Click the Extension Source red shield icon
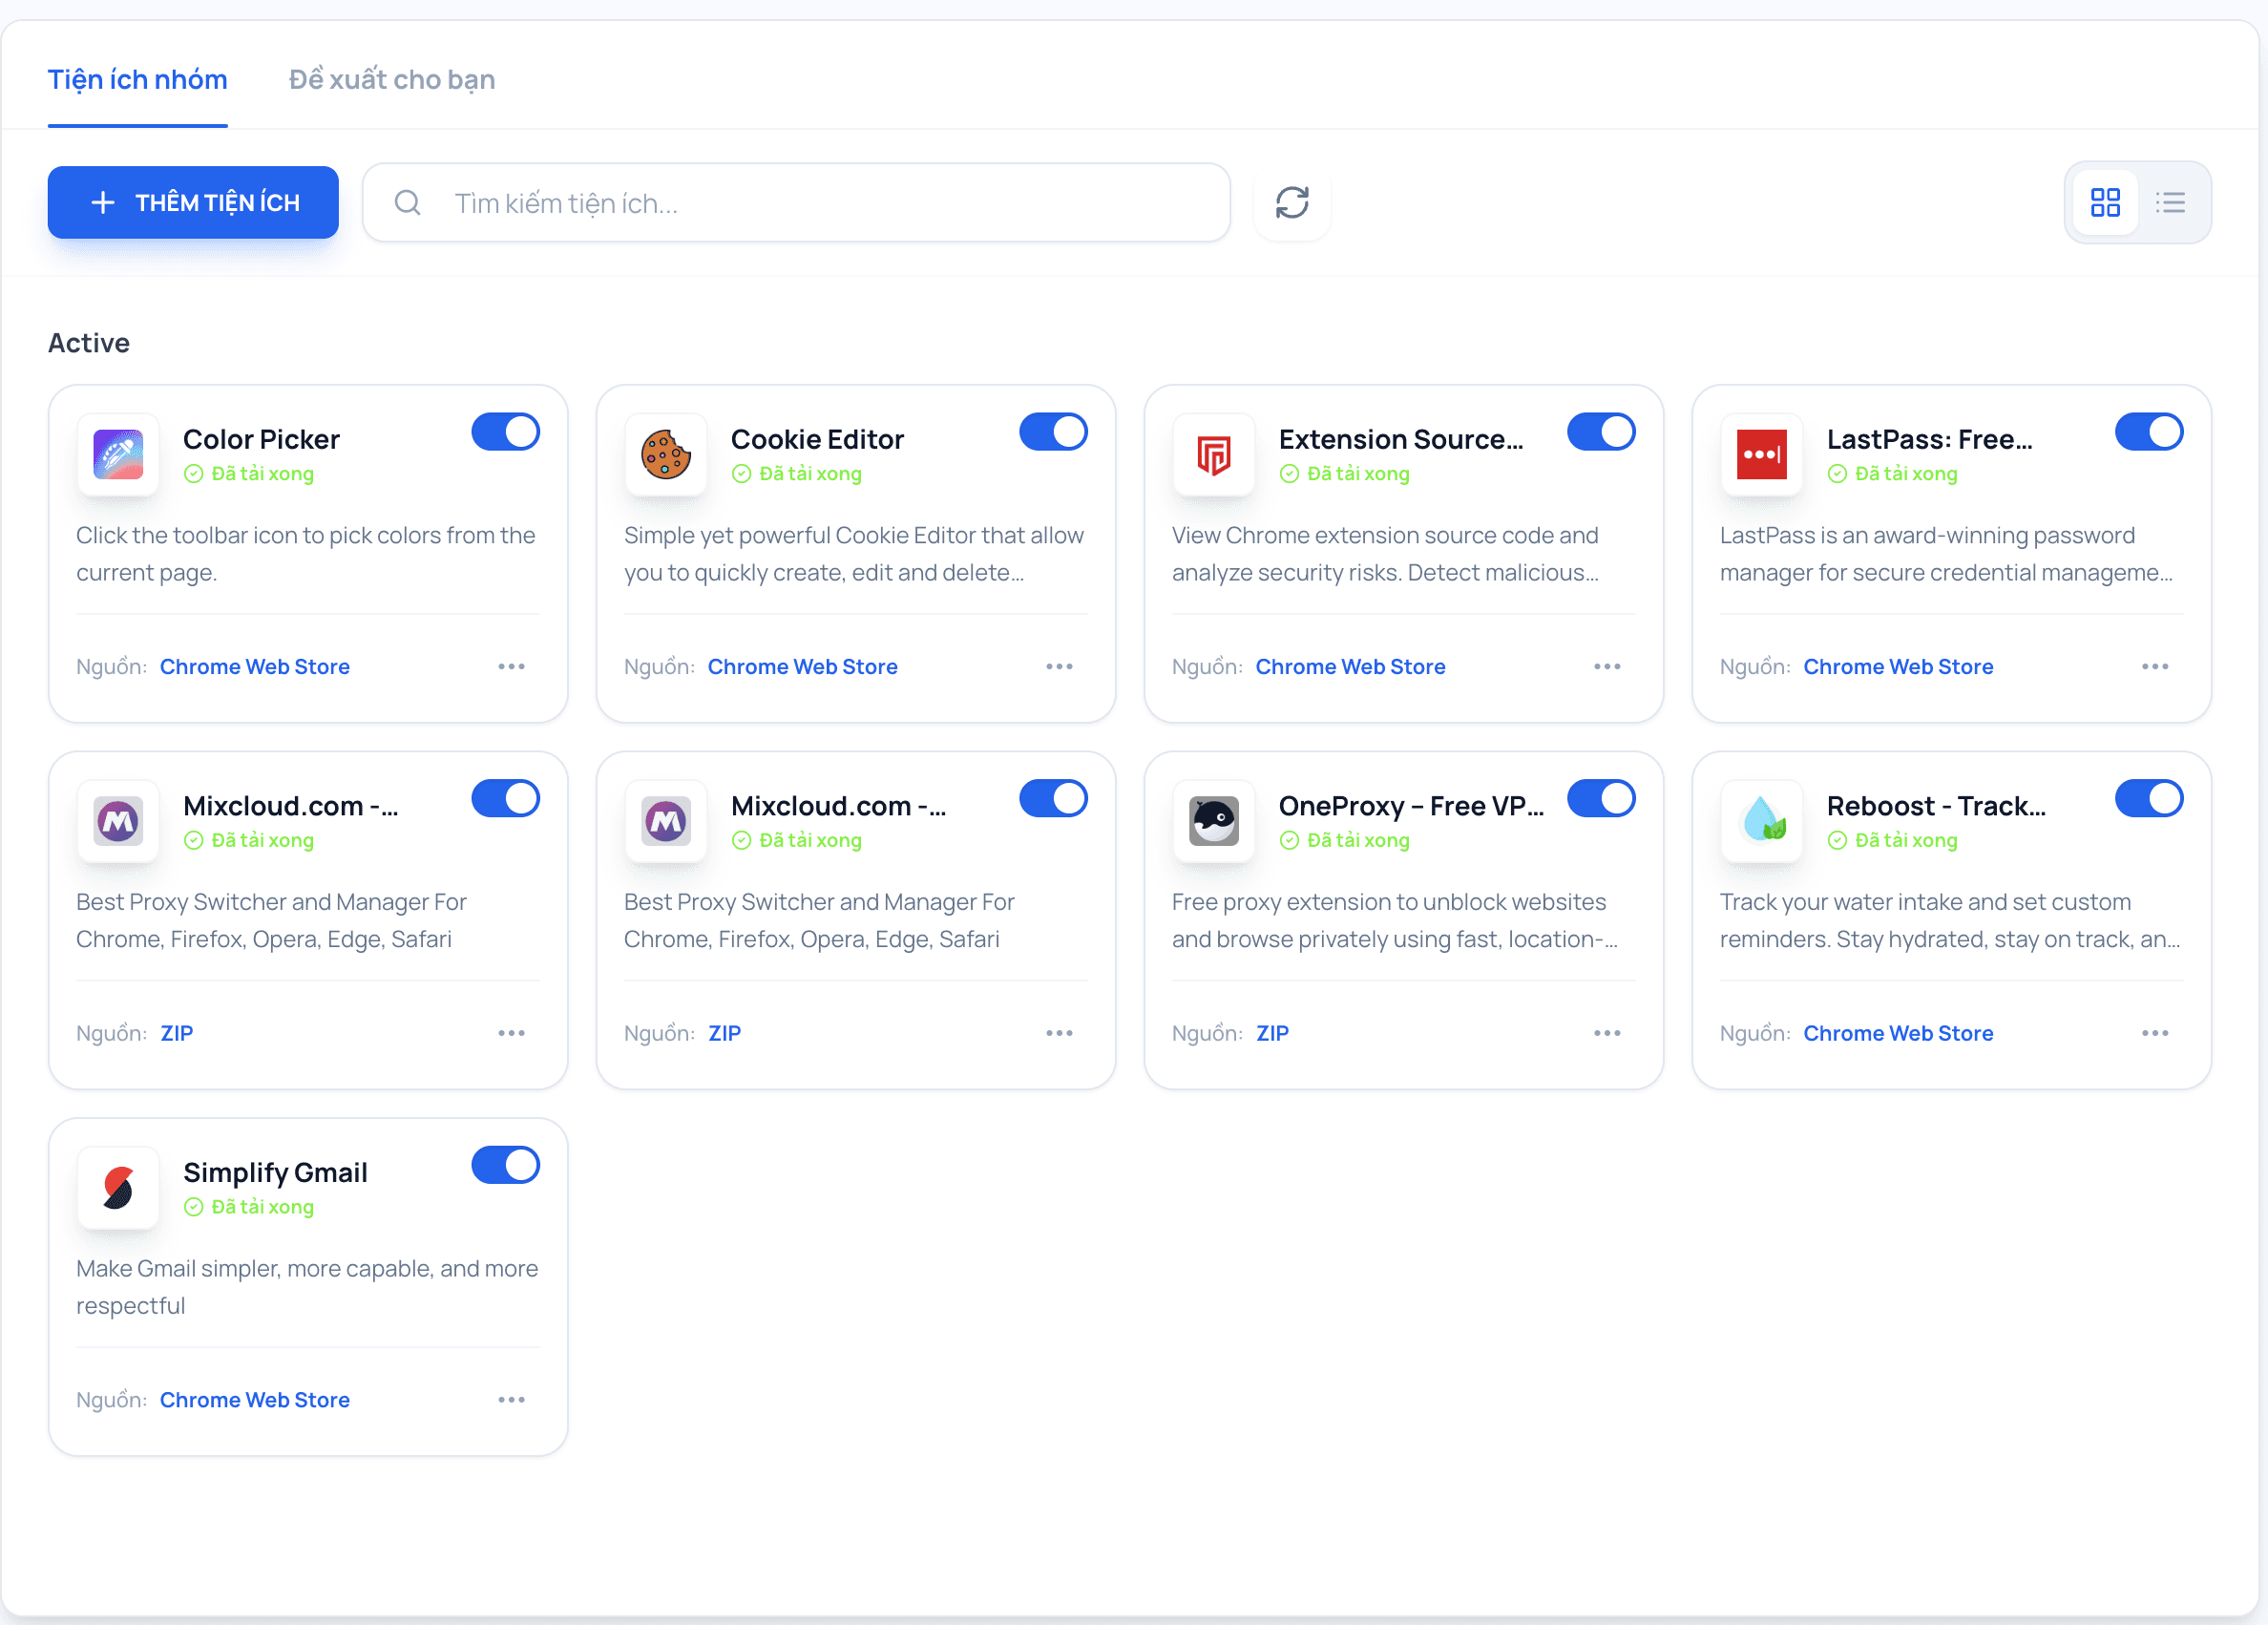This screenshot has width=2268, height=1625. 1214,454
